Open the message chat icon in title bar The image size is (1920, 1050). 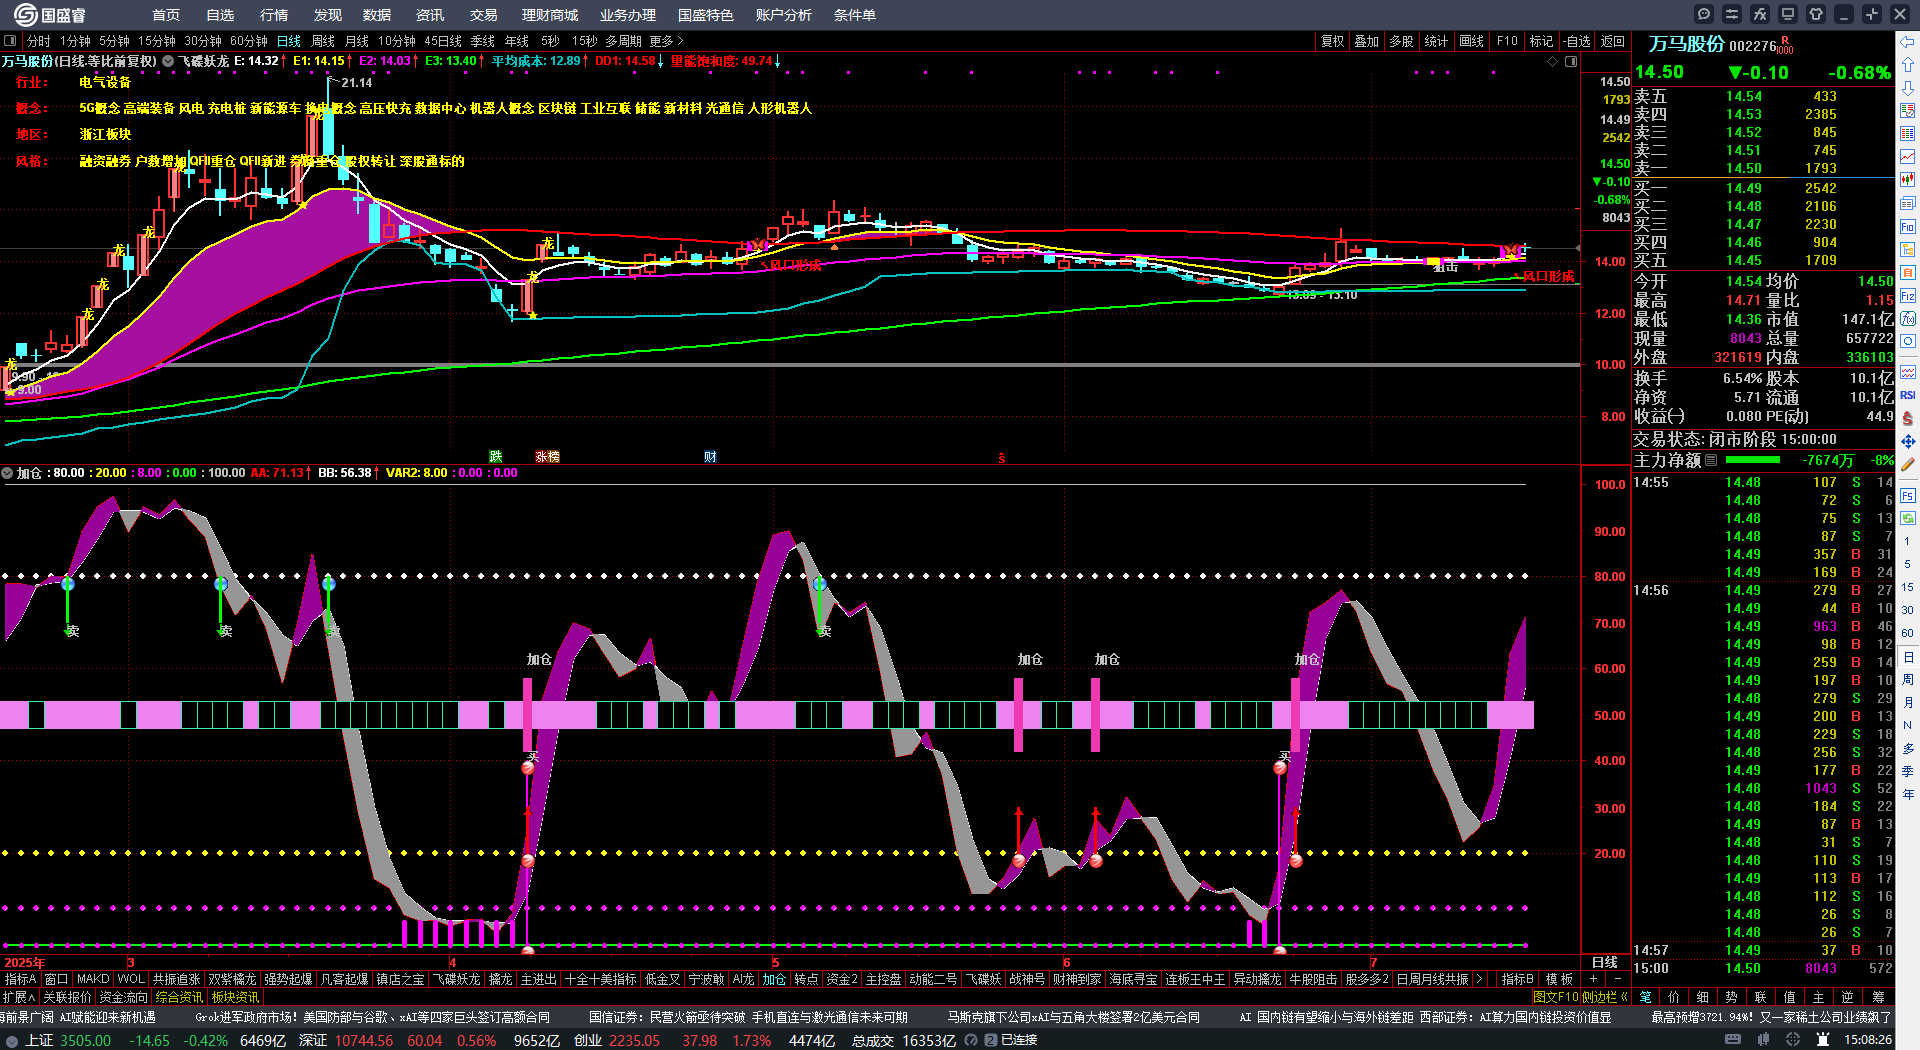tap(1704, 14)
